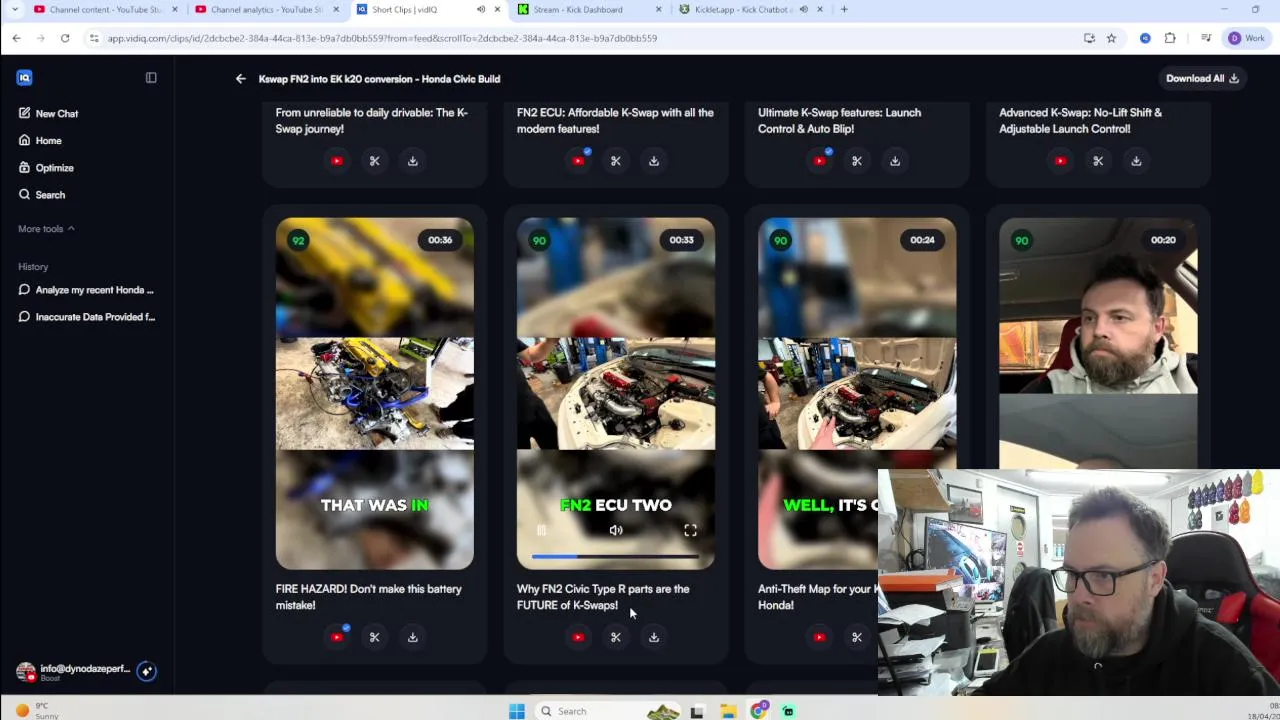The width and height of the screenshot is (1280, 720).
Task: Click YouTube icon under 'Advanced K-Swap: No-Lift Shift'
Action: [1060, 161]
